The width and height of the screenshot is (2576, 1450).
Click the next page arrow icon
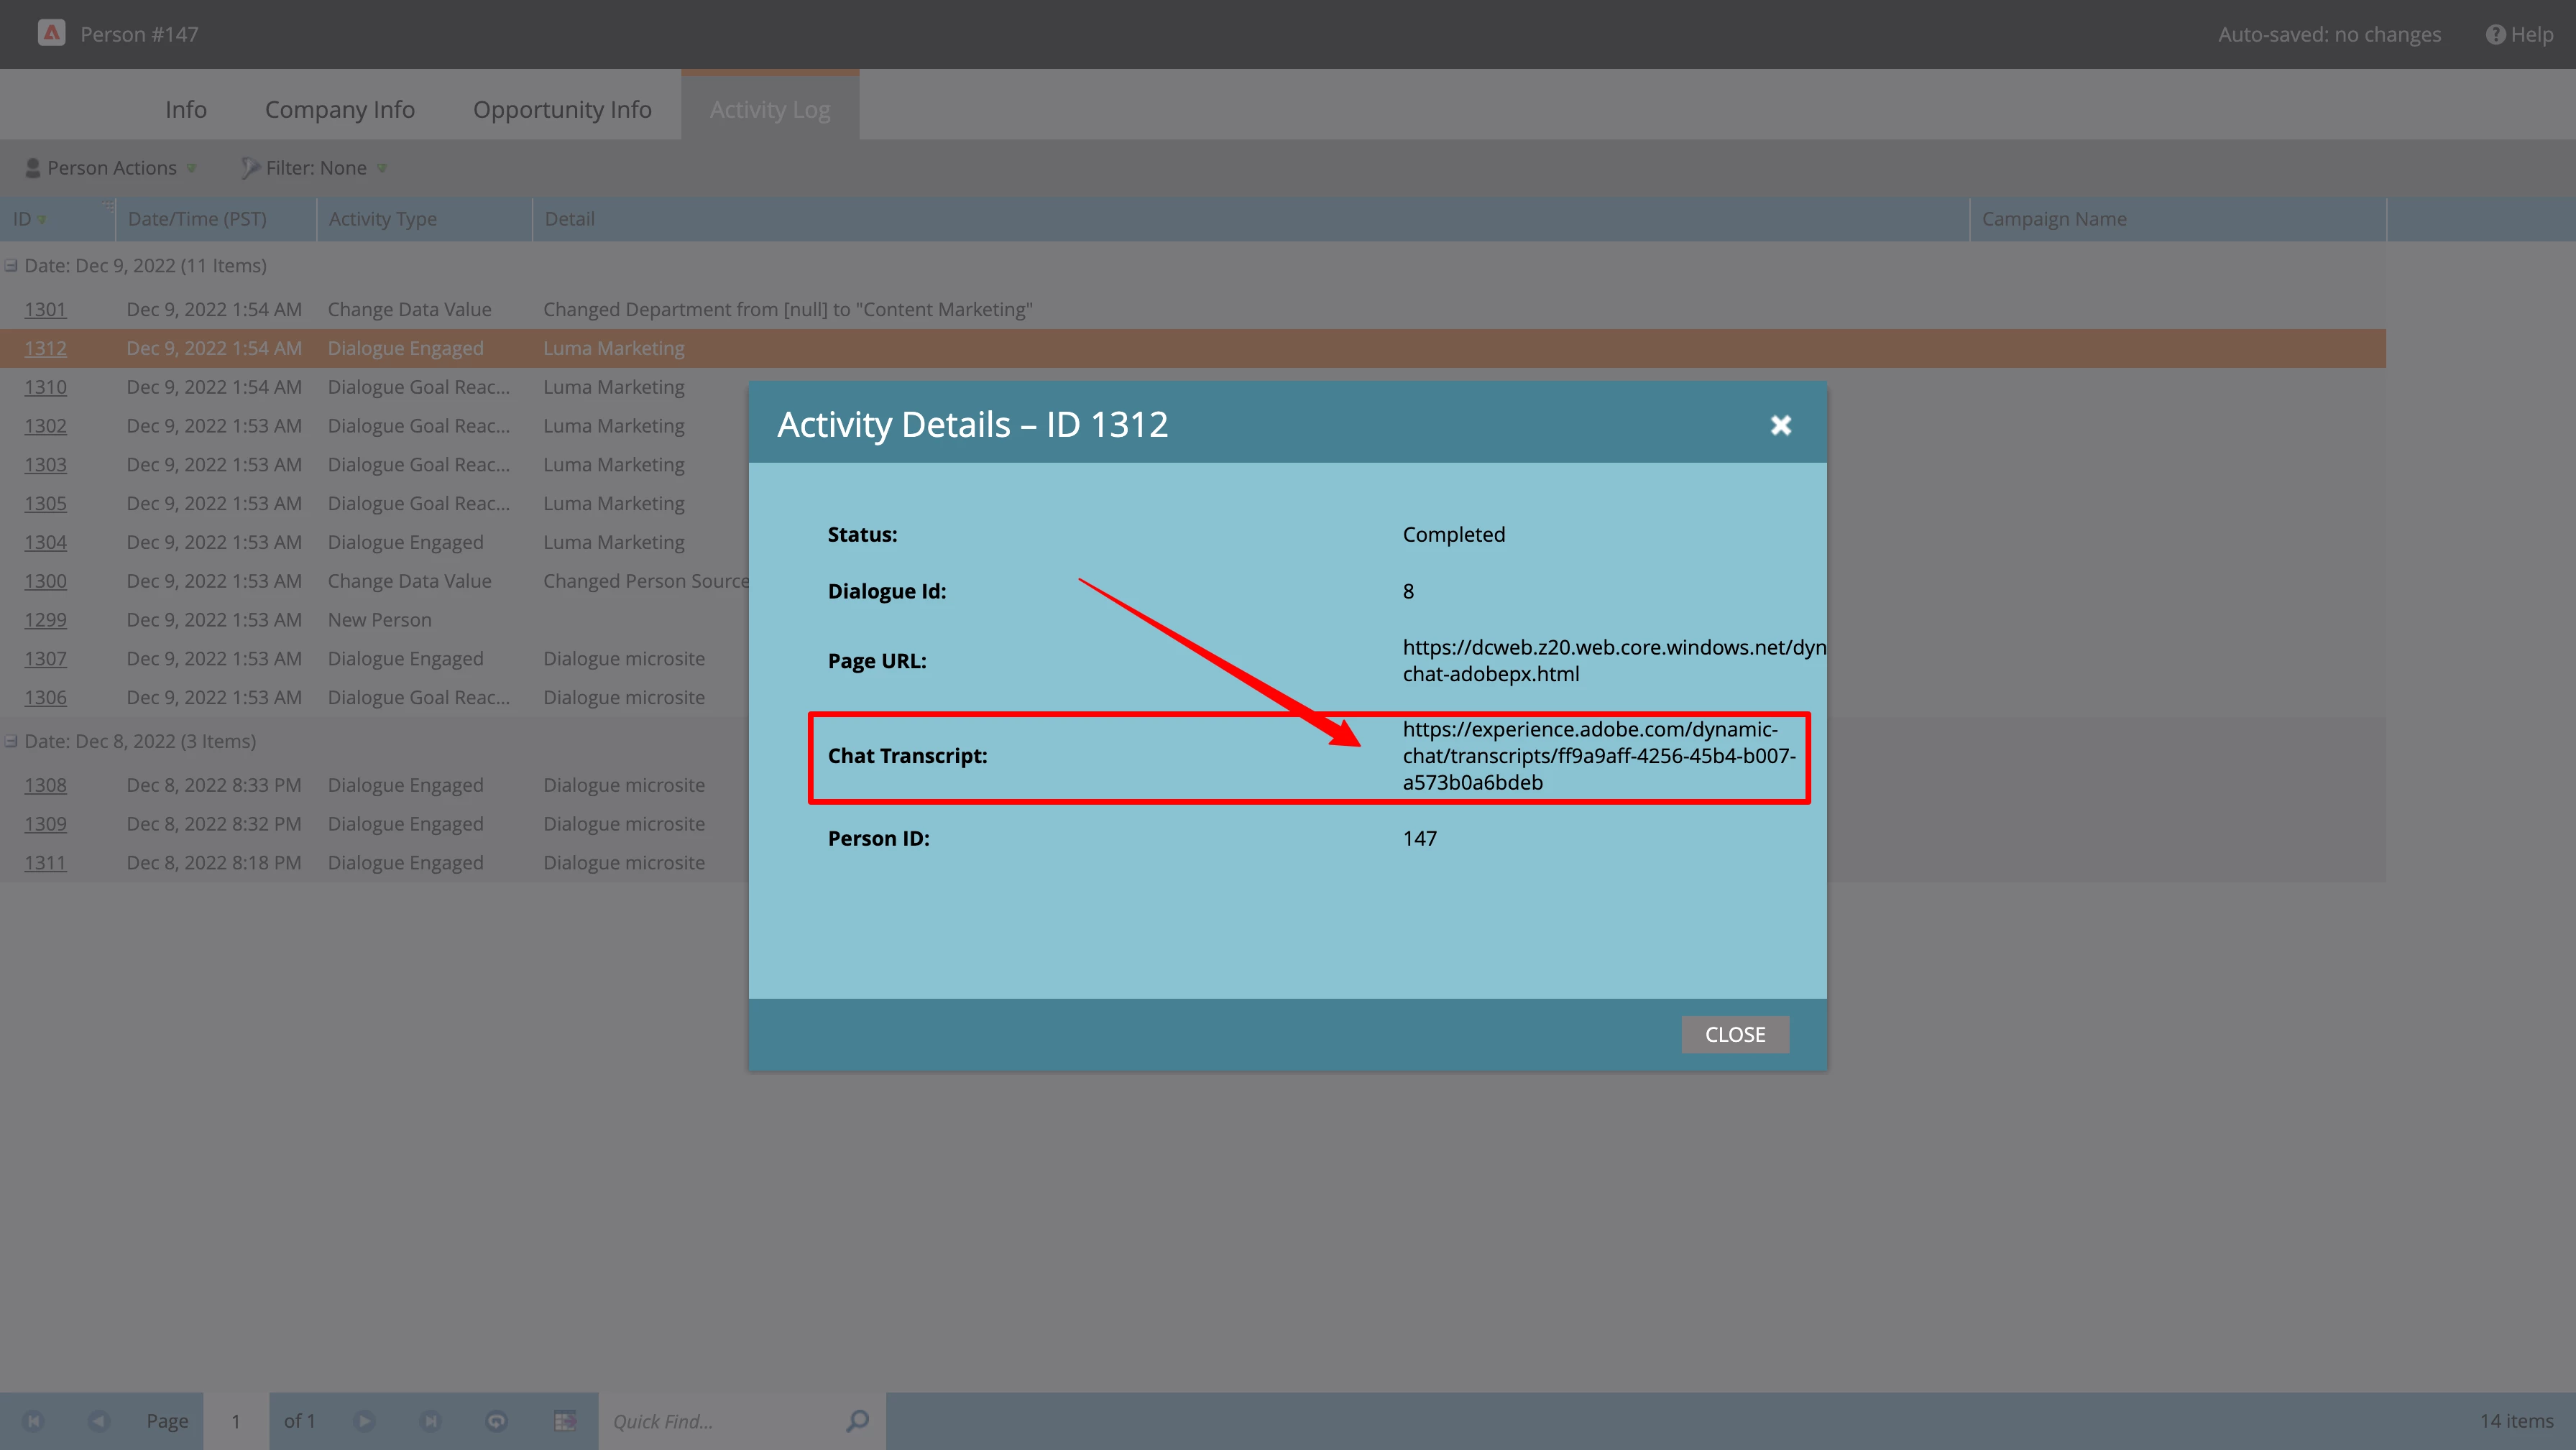[364, 1420]
